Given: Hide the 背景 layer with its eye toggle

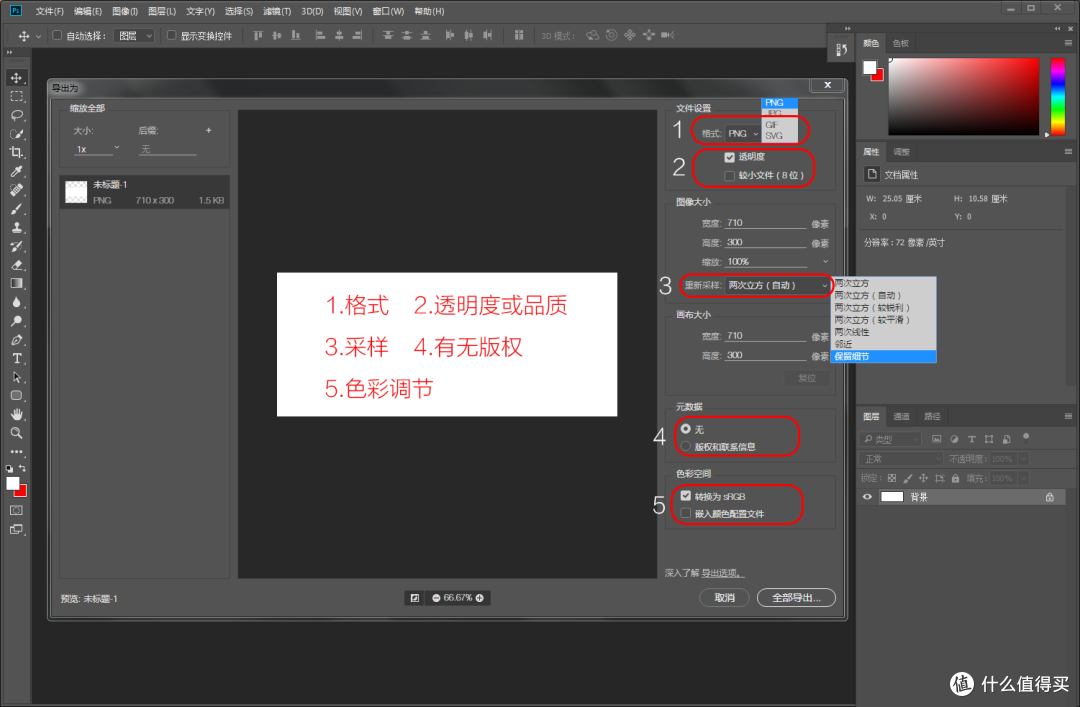Looking at the screenshot, I should 867,496.
